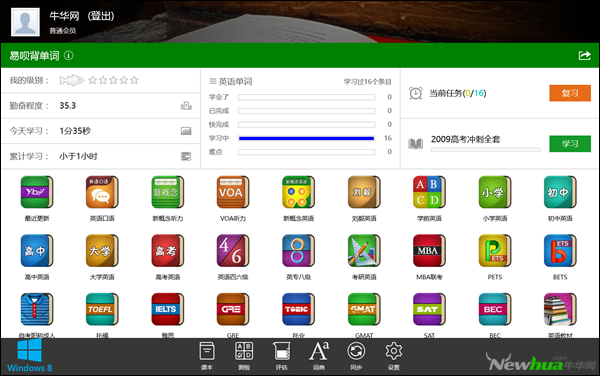The width and height of the screenshot is (600, 376).
Task: Click the (登出) logout link
Action: (x=101, y=16)
